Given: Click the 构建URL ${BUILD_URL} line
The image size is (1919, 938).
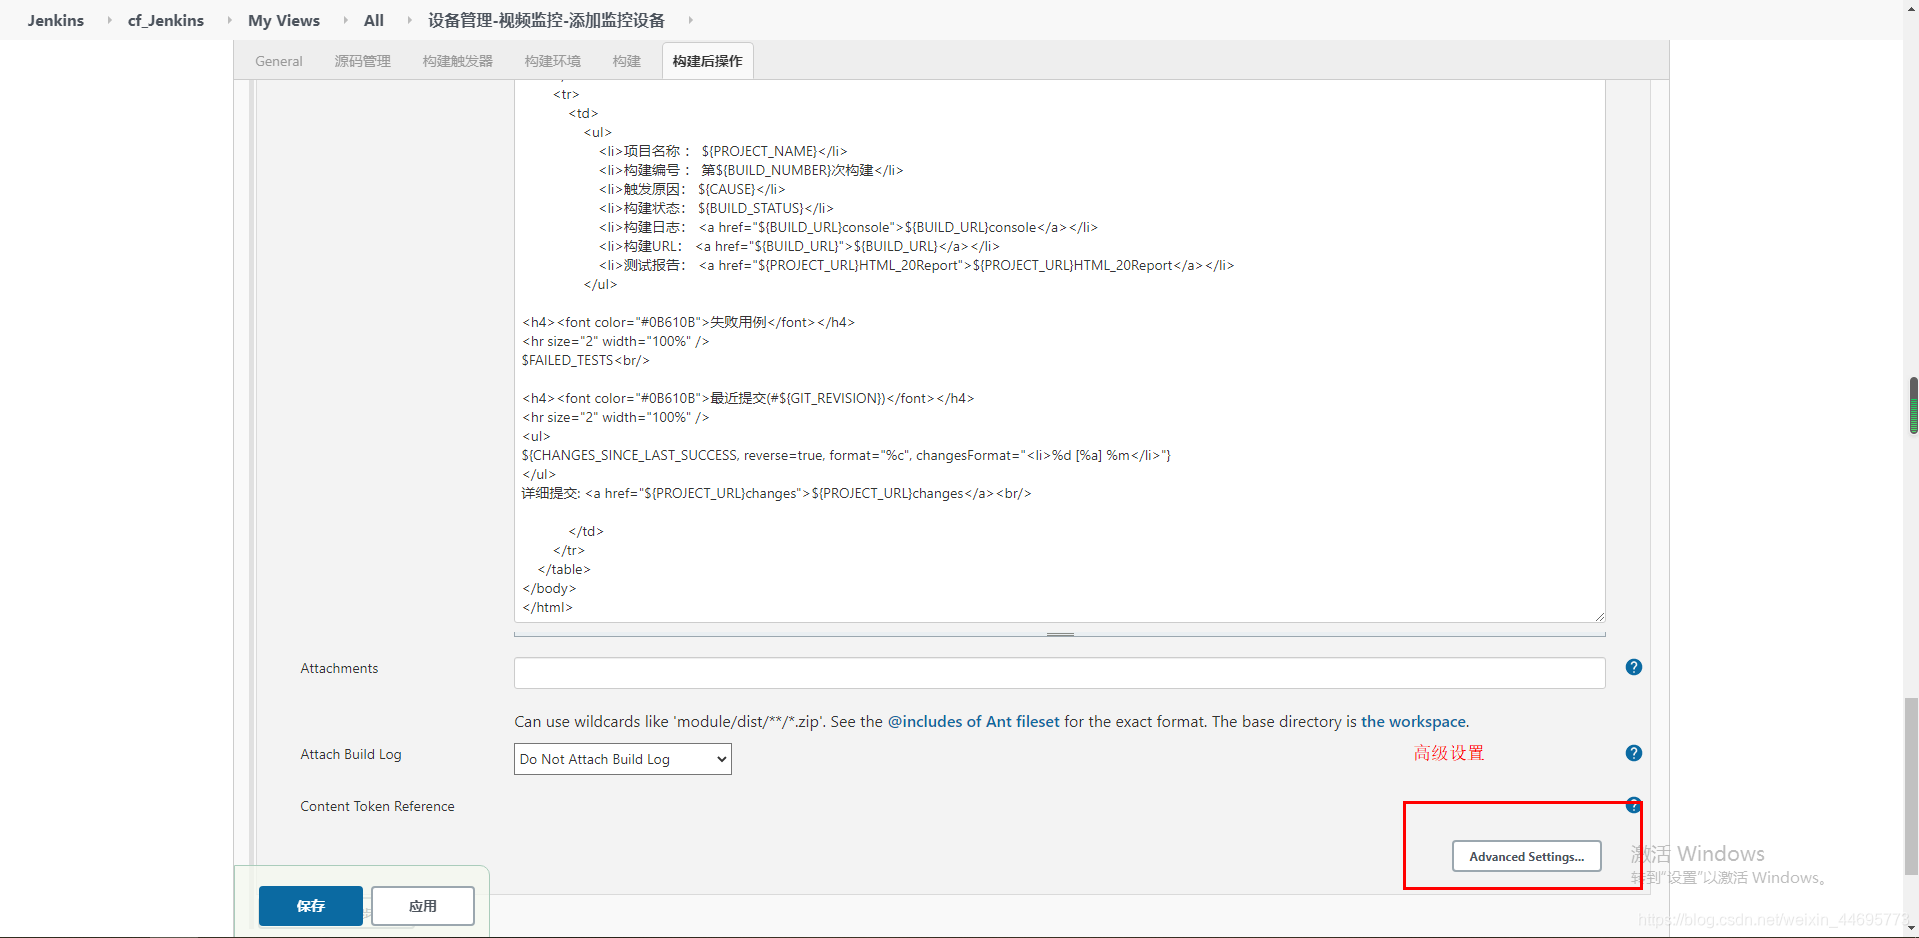Looking at the screenshot, I should pos(799,246).
